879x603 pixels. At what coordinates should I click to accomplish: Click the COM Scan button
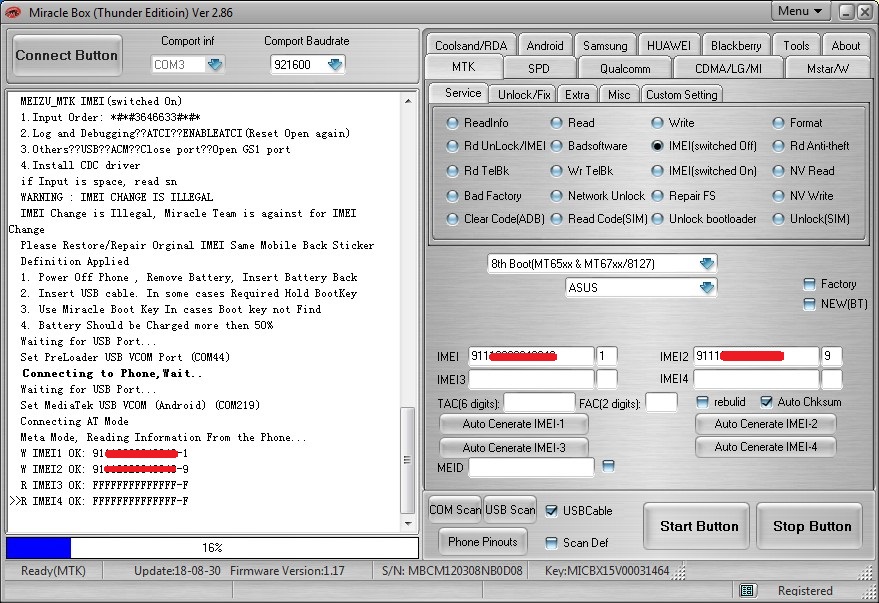click(455, 509)
